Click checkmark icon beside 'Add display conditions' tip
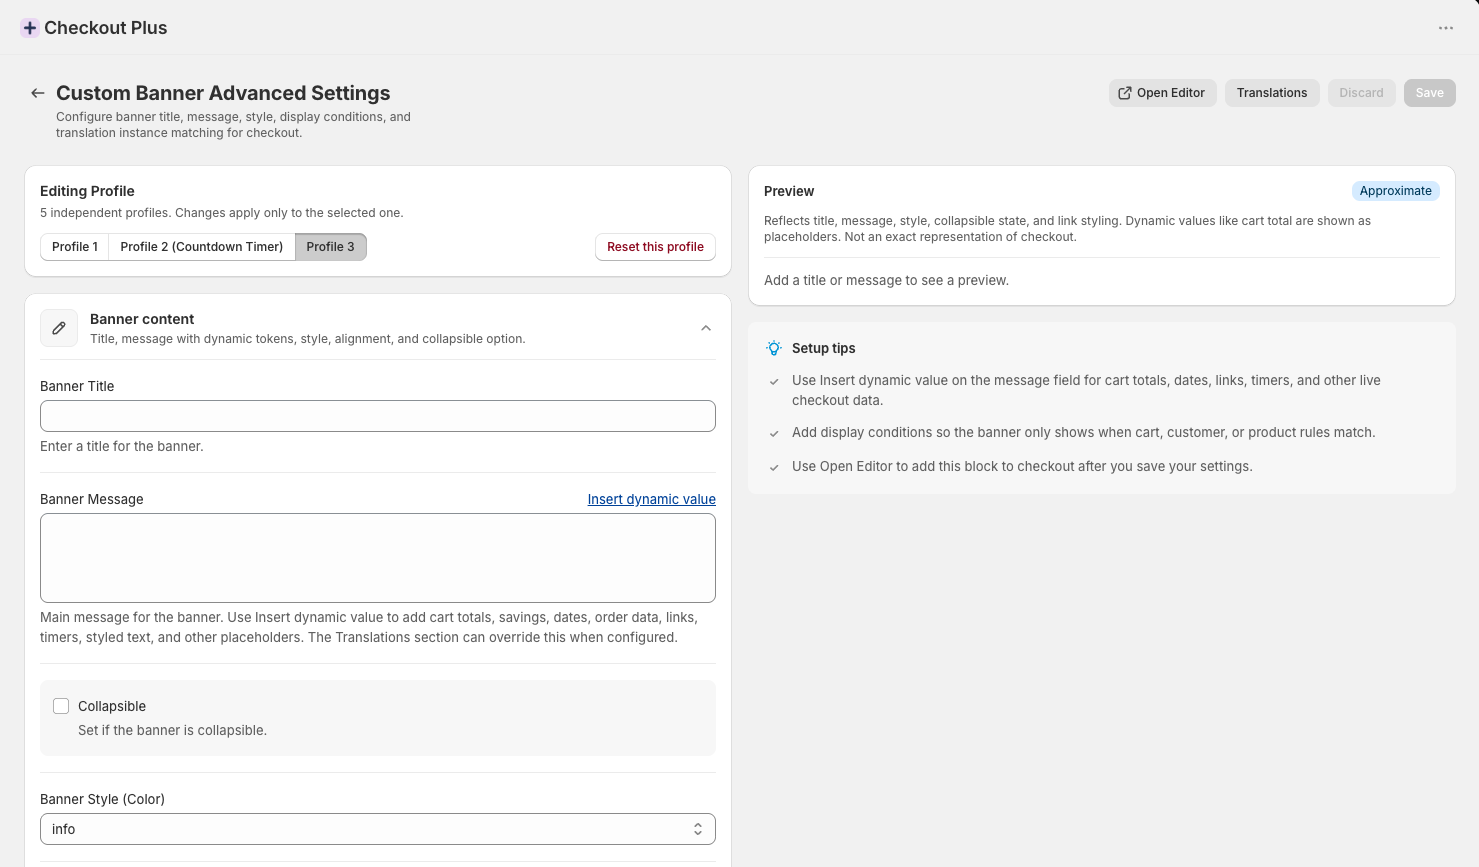This screenshot has width=1479, height=867. click(x=774, y=434)
